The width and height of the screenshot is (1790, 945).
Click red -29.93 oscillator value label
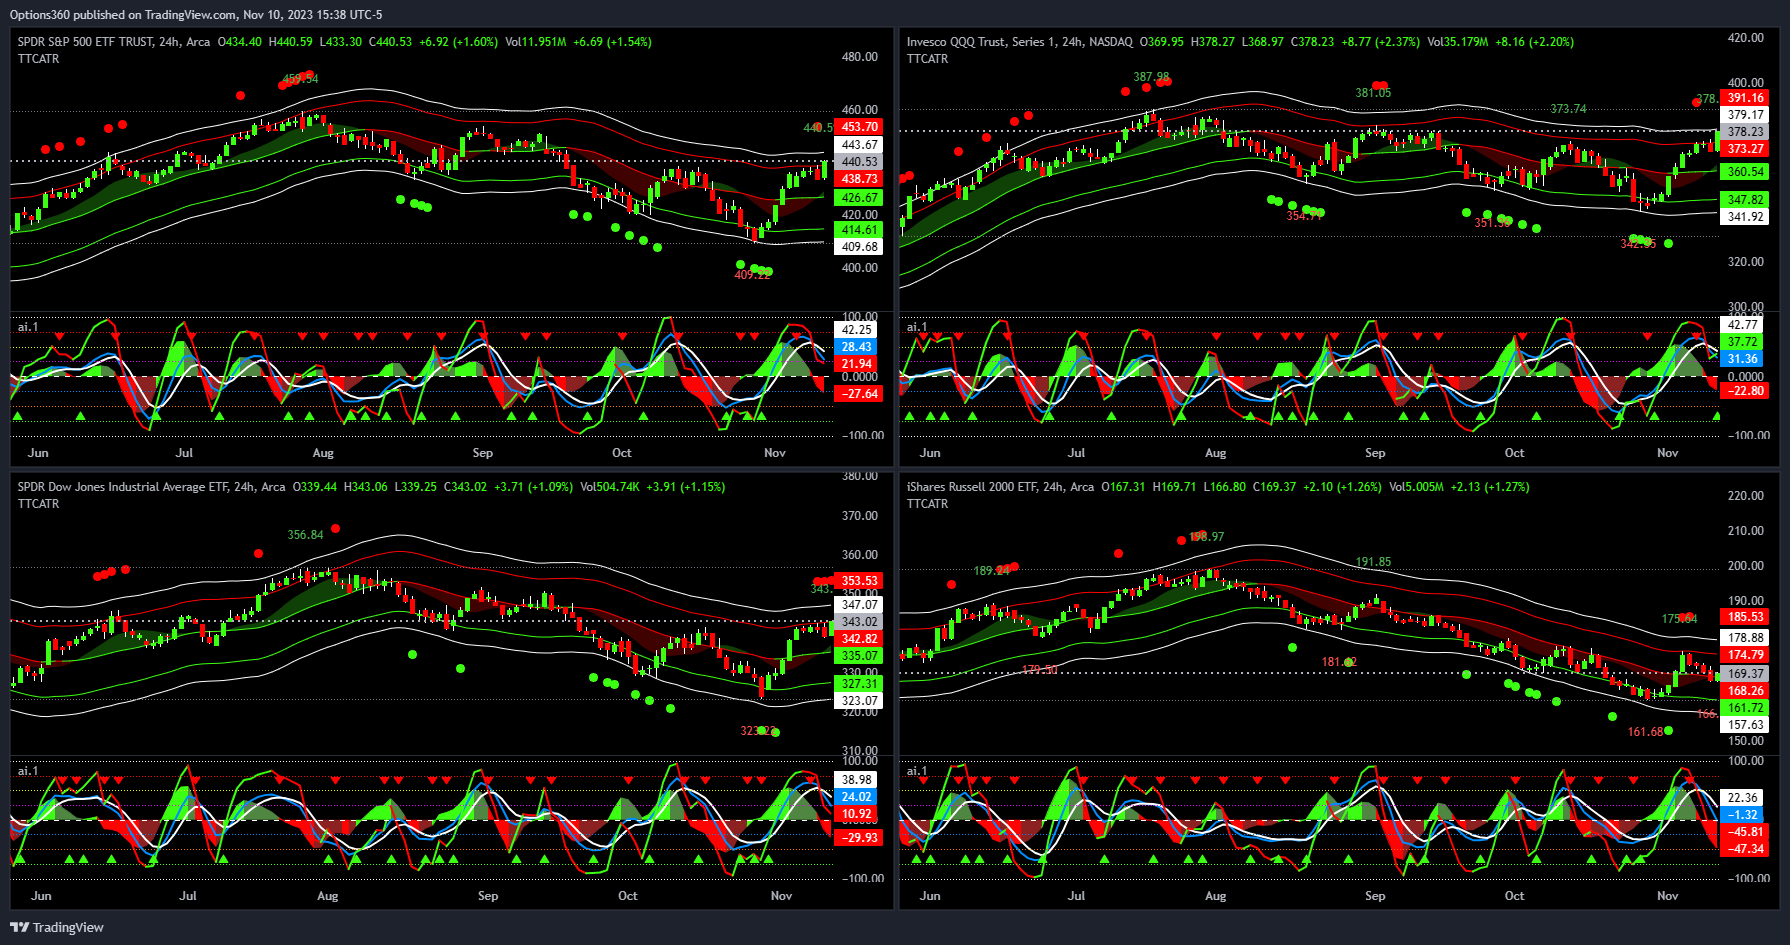[859, 838]
